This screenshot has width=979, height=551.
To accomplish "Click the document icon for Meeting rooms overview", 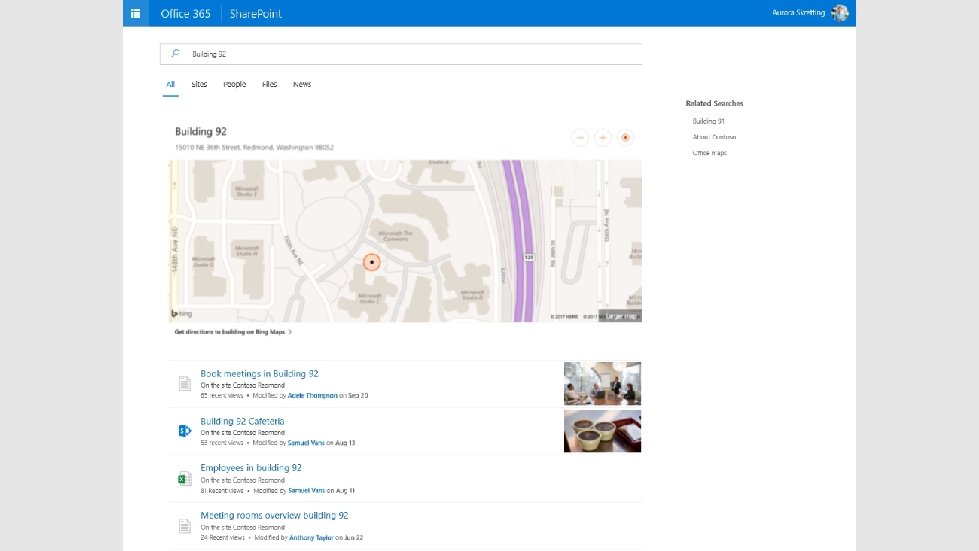I will [x=184, y=526].
